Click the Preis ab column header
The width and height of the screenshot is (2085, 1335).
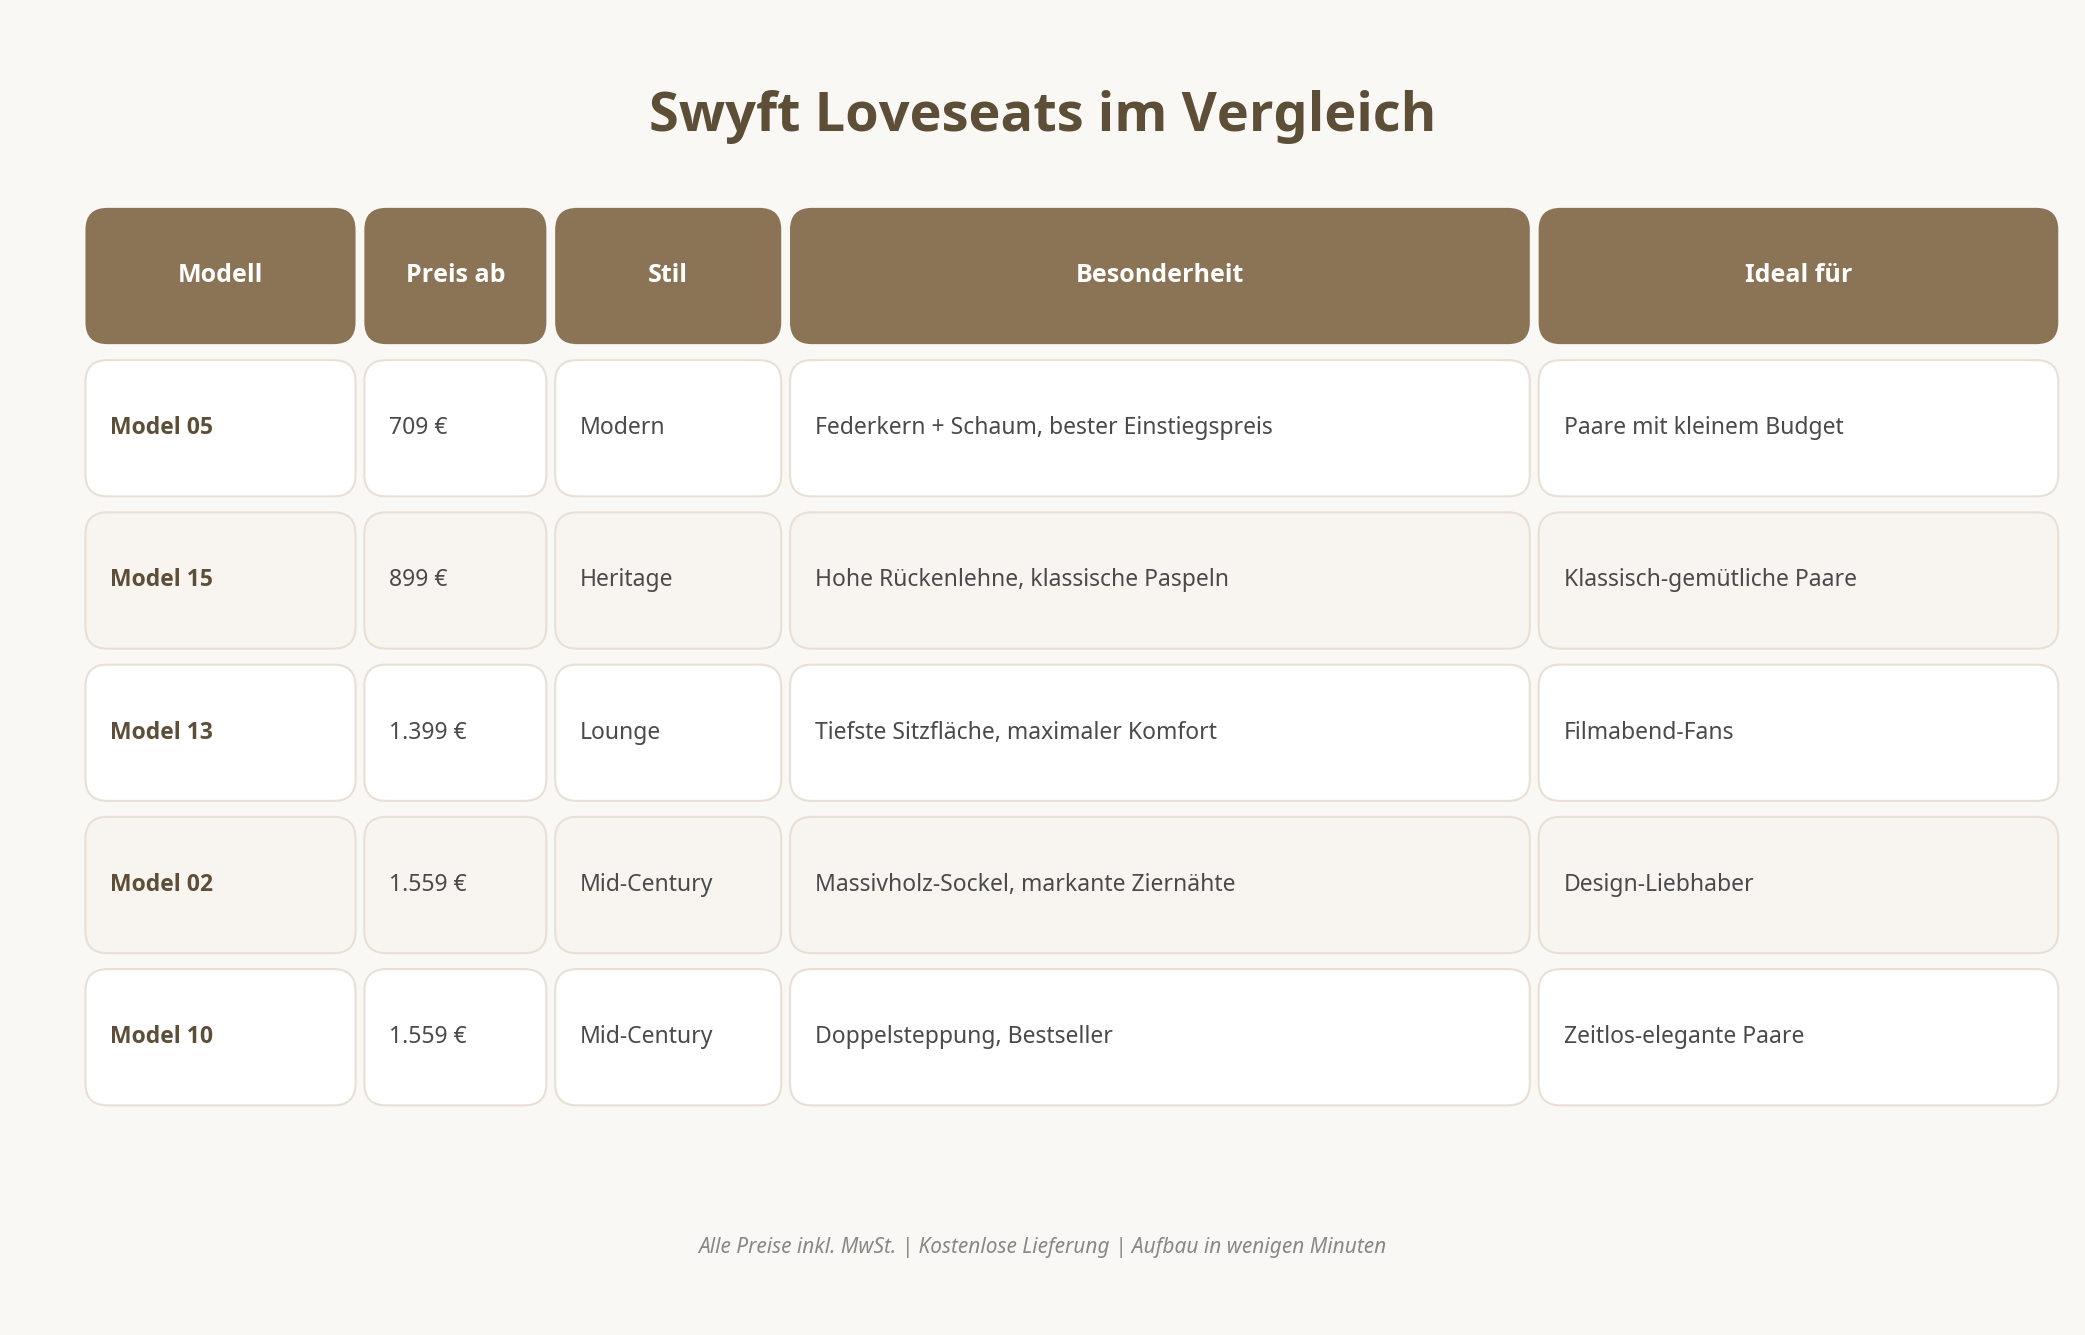455,274
